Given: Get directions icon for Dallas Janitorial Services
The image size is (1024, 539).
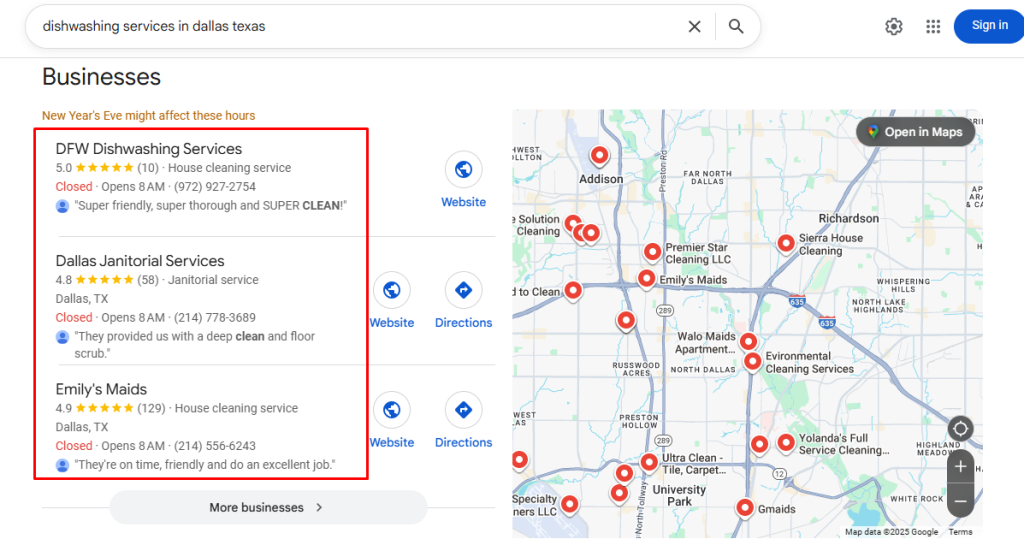Looking at the screenshot, I should click(x=464, y=290).
